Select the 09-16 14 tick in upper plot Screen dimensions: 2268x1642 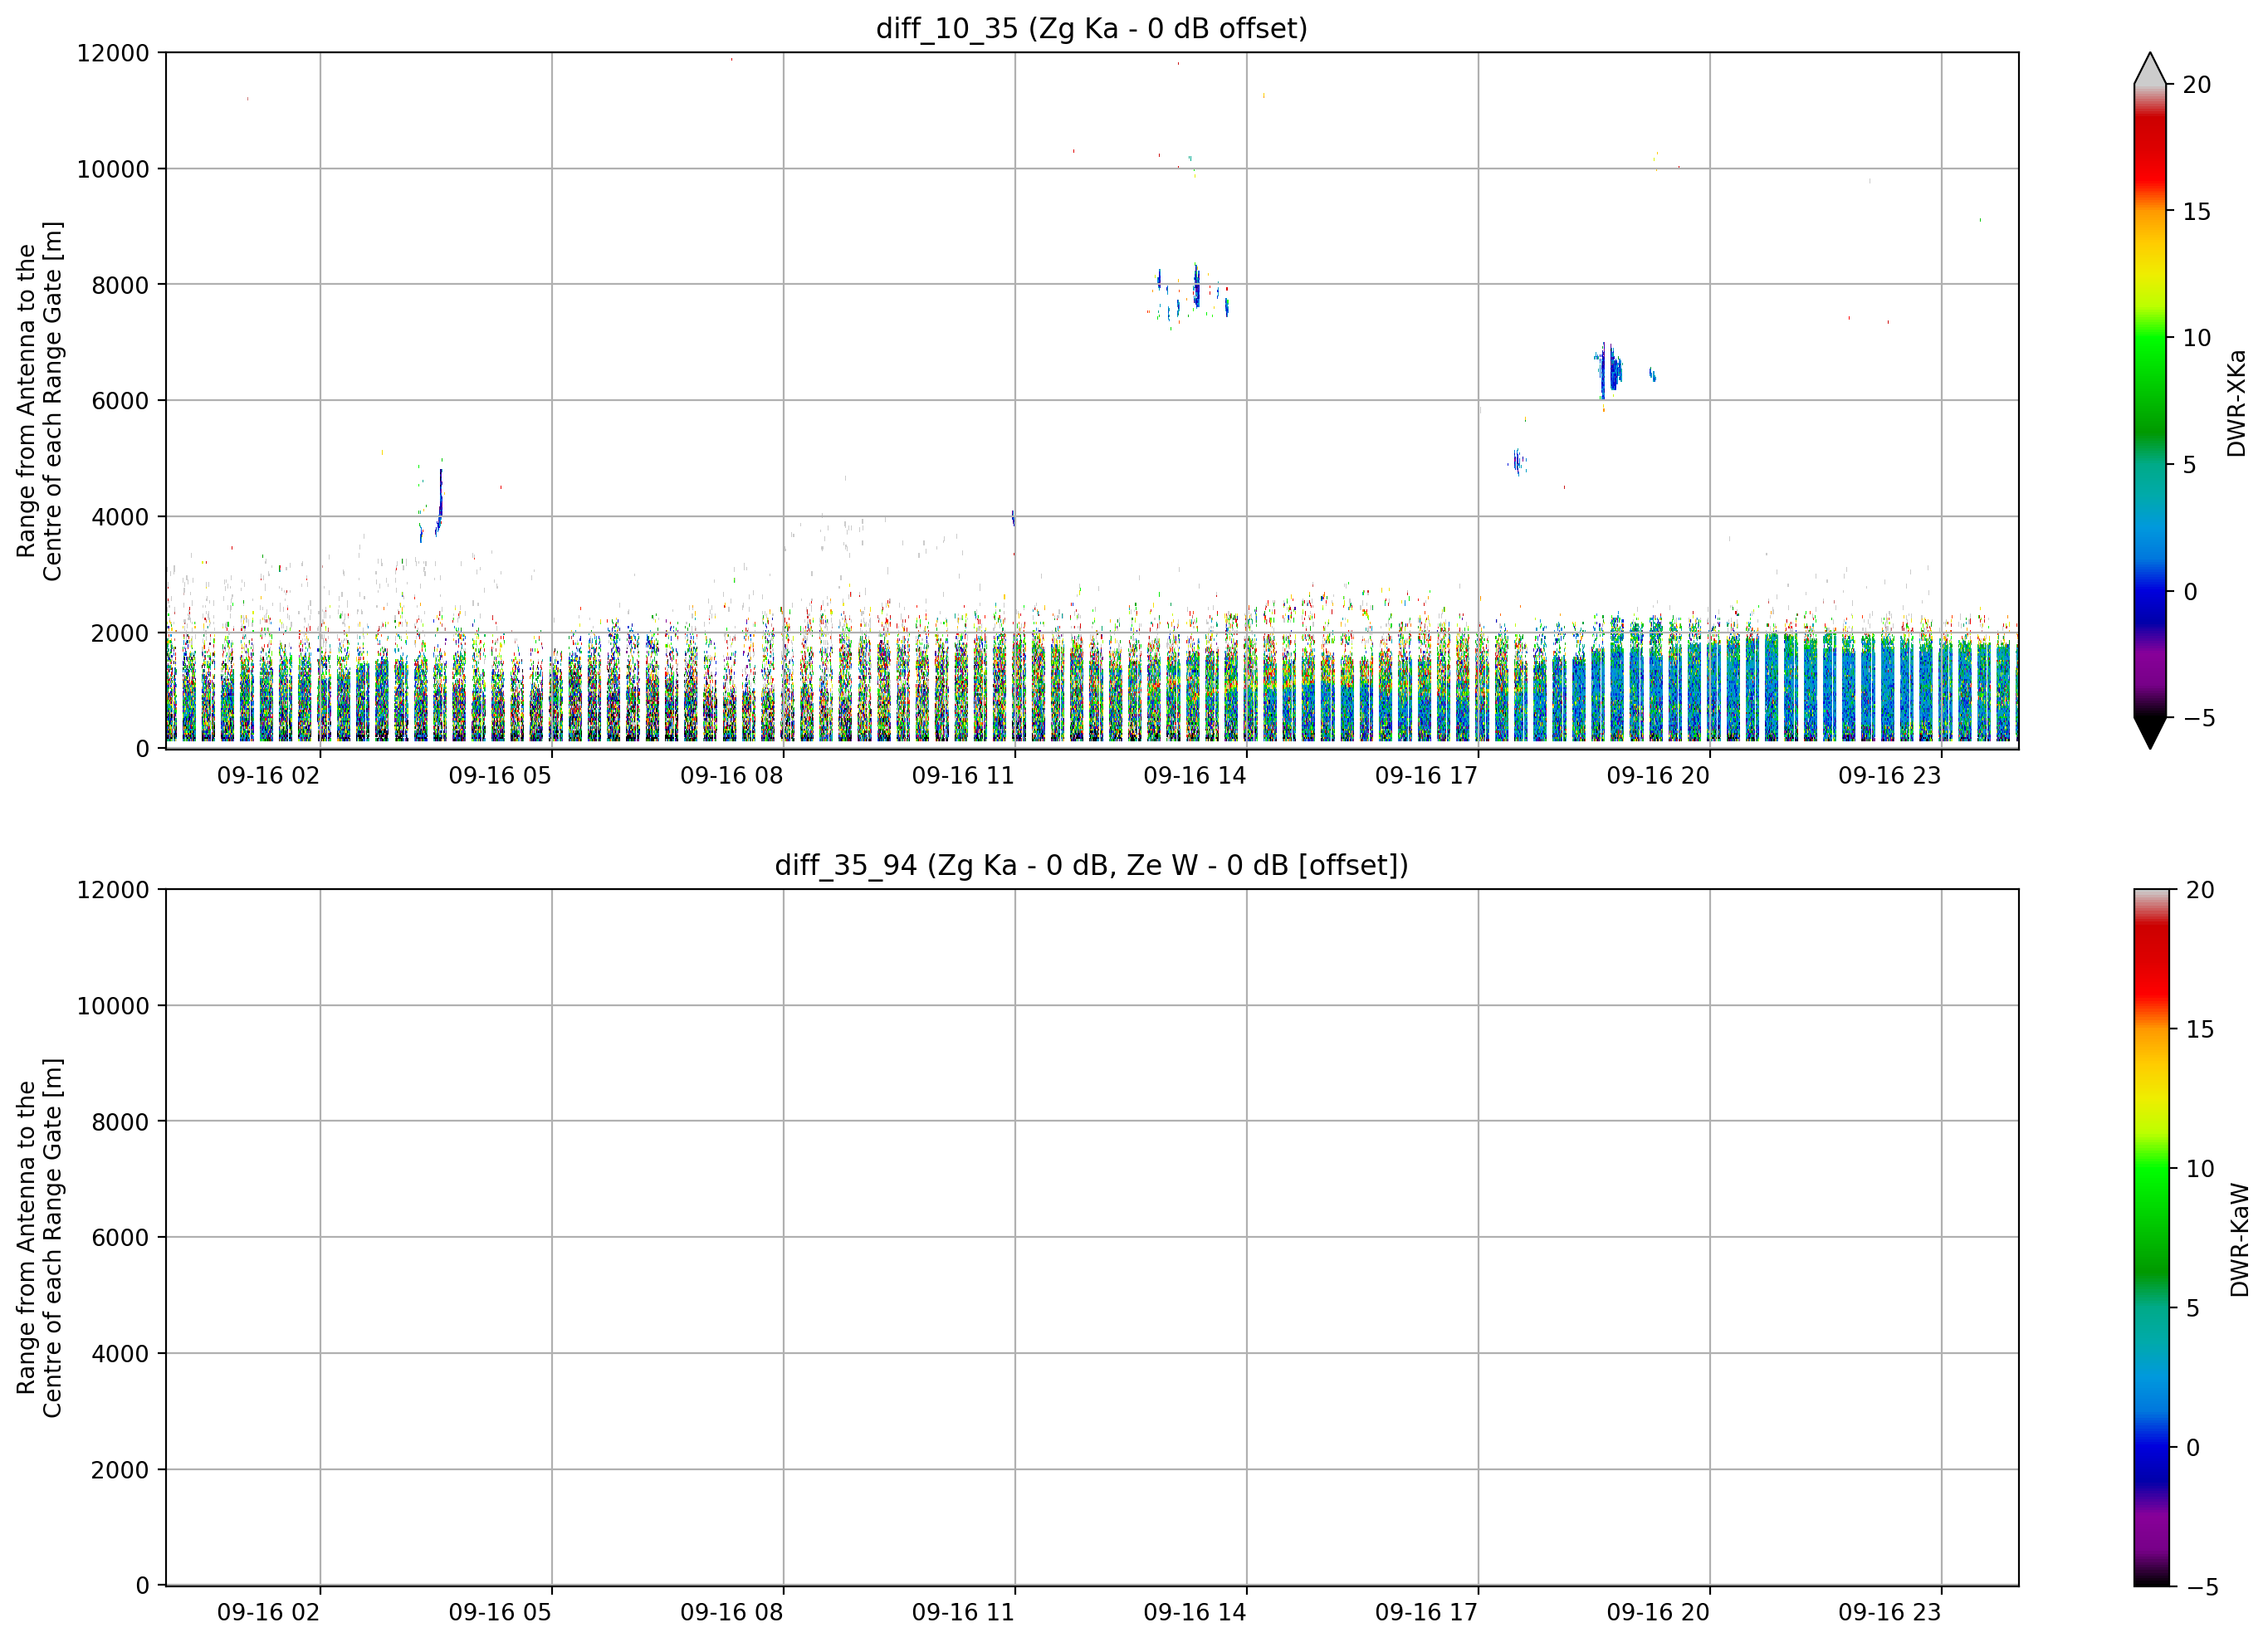click(1195, 776)
